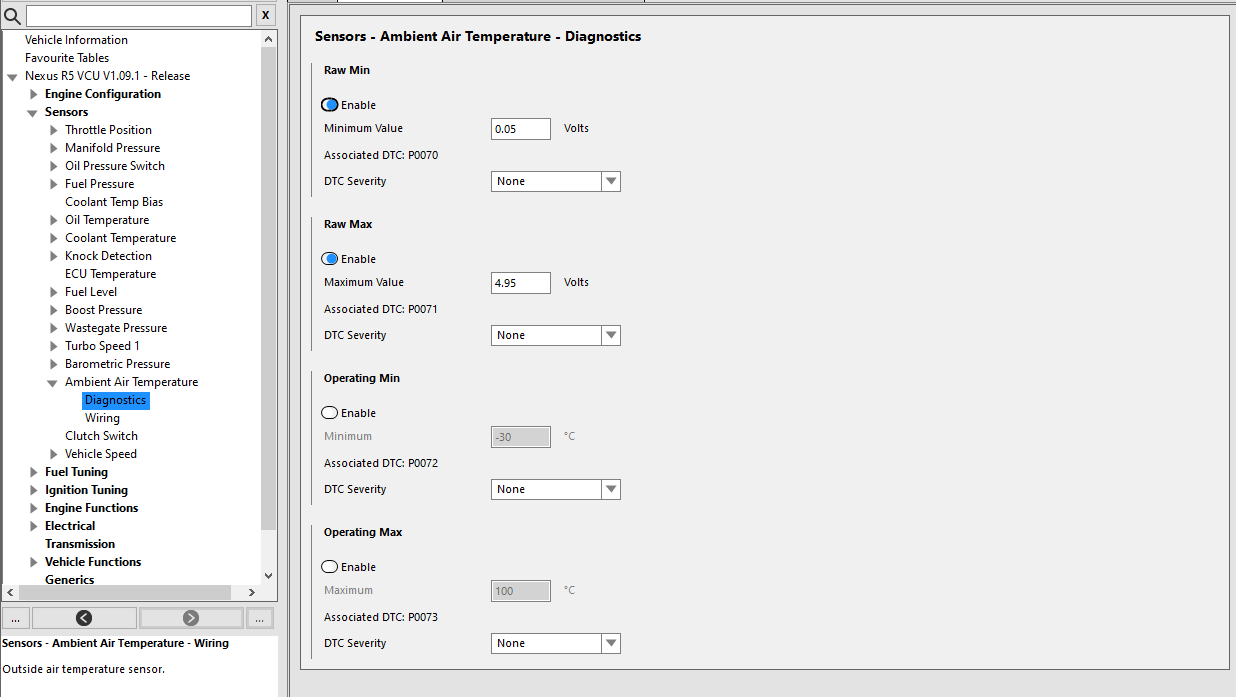The width and height of the screenshot is (1236, 697).
Task: Select Engine Functions in the tree
Action: 91,508
